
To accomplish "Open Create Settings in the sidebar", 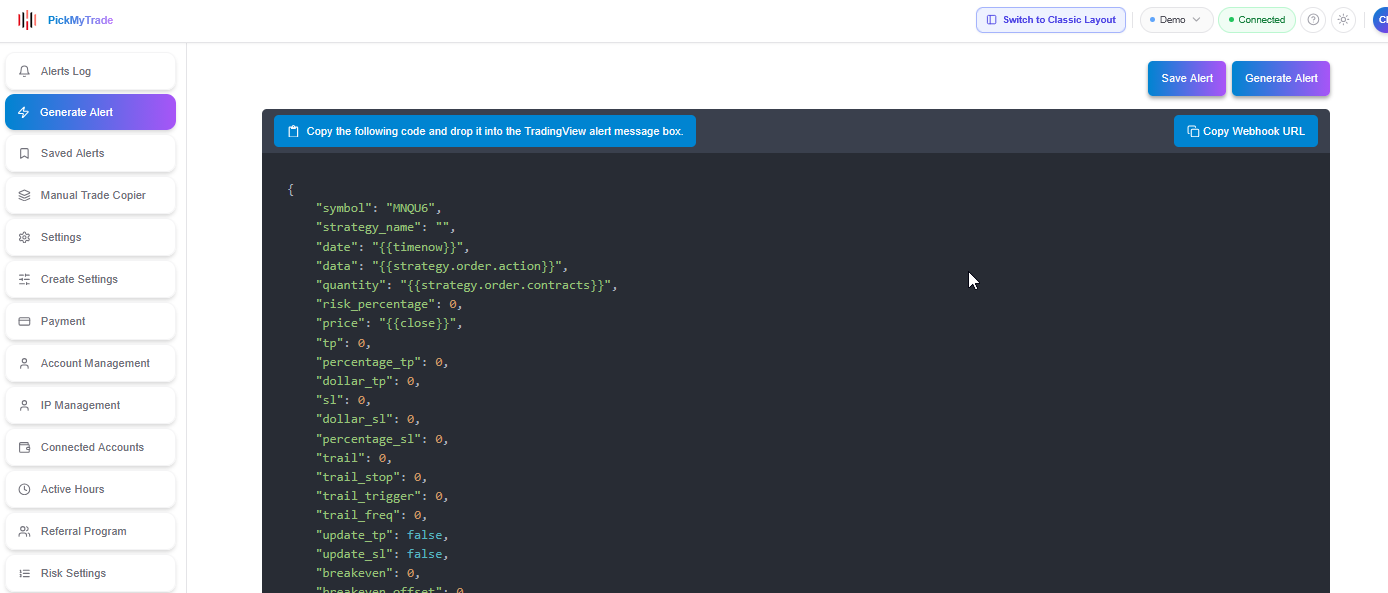I will (x=90, y=279).
